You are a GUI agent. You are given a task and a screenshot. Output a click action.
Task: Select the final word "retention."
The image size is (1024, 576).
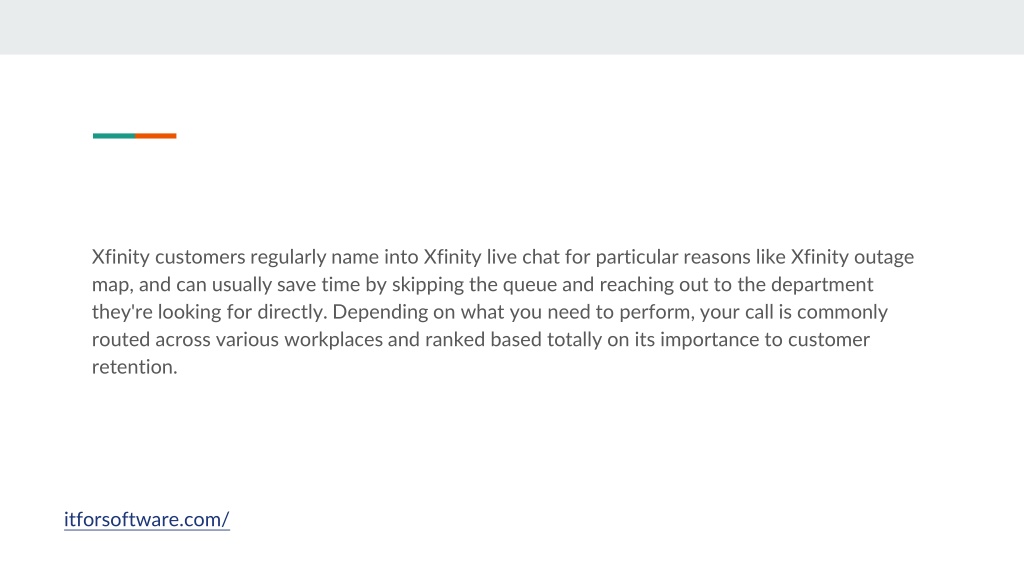pyautogui.click(x=135, y=367)
